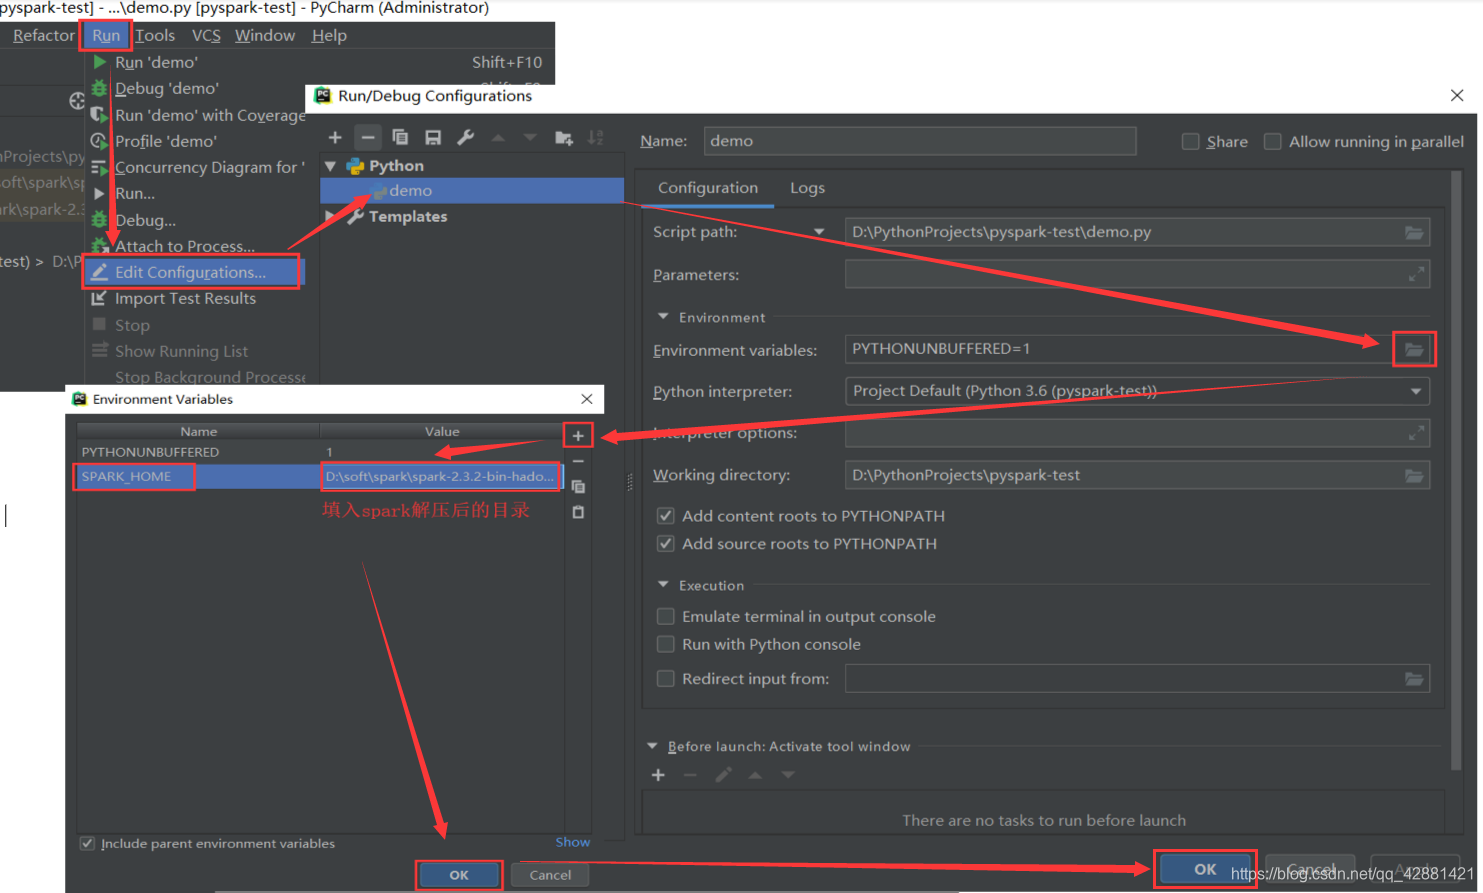The height and width of the screenshot is (893, 1483).
Task: Click OK in Environment Variables dialog
Action: click(459, 875)
